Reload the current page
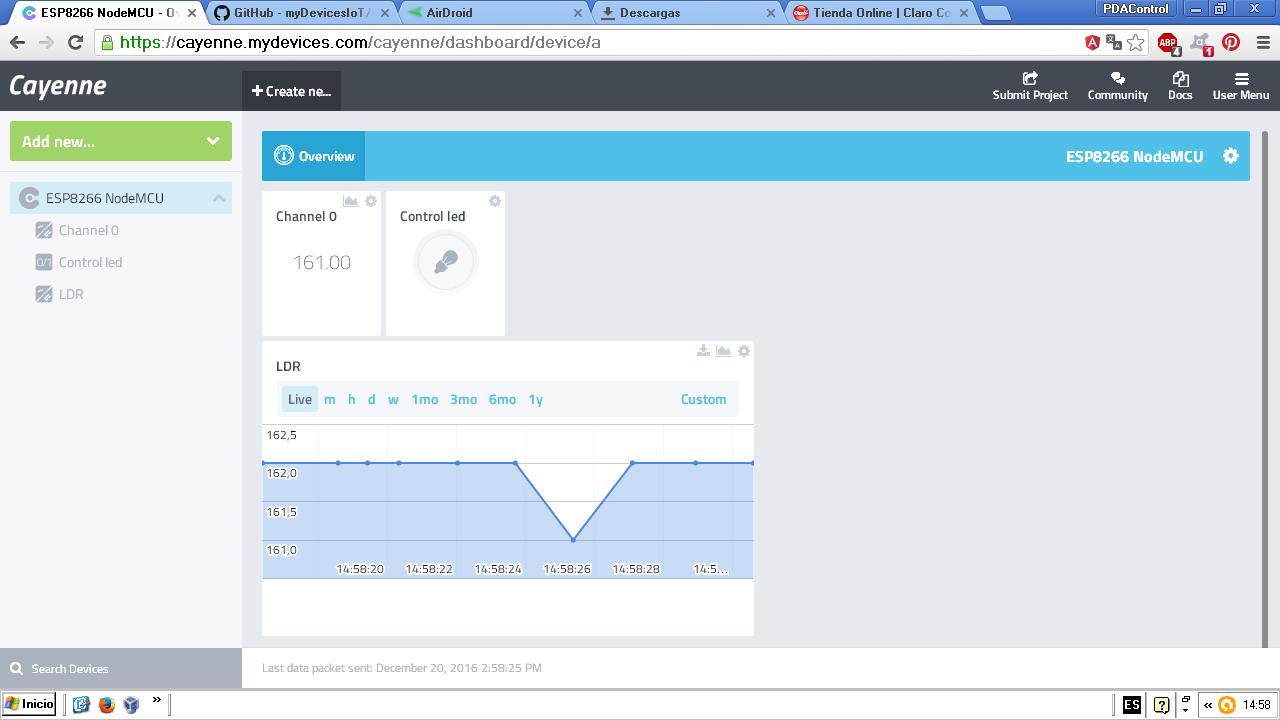 tap(75, 43)
